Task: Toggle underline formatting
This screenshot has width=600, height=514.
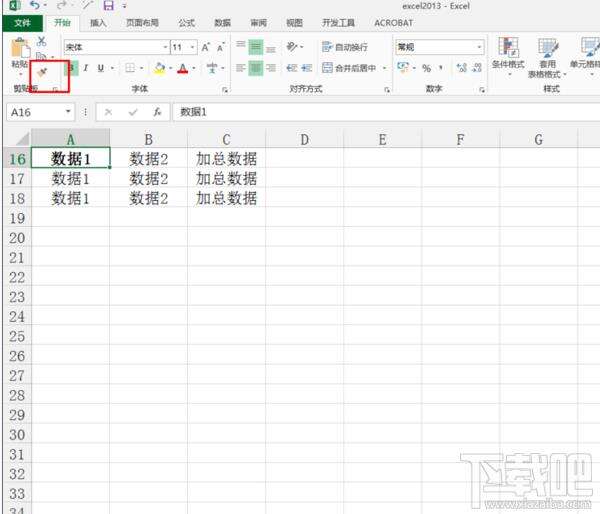Action: [x=101, y=68]
